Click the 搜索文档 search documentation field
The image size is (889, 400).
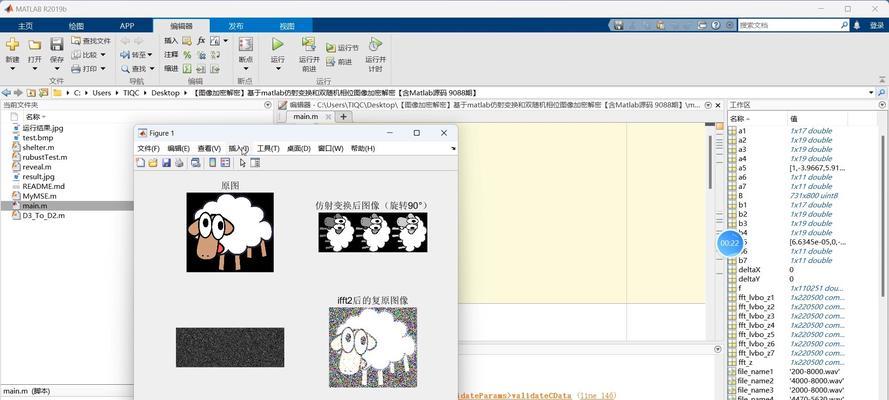point(788,25)
